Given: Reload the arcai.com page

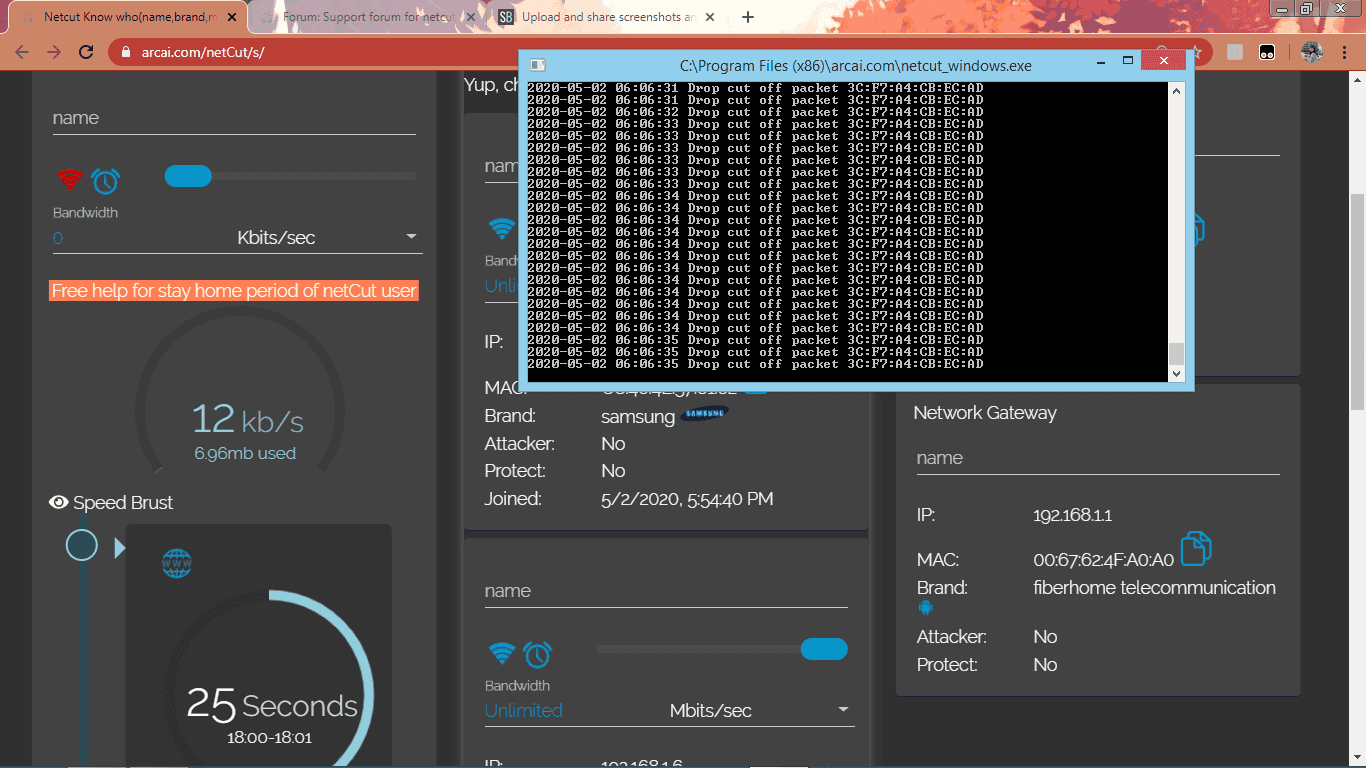Looking at the screenshot, I should click(x=86, y=52).
